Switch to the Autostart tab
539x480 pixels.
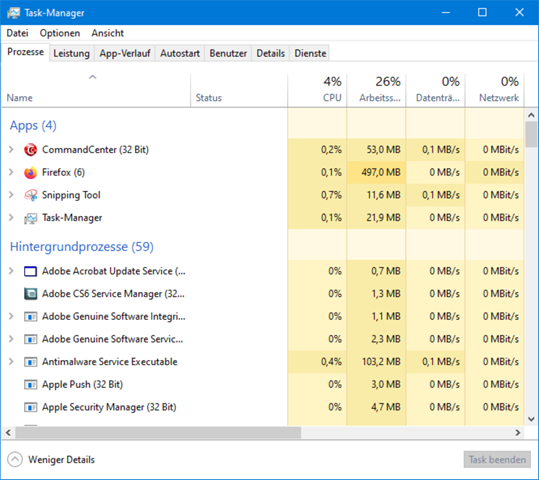(x=180, y=53)
